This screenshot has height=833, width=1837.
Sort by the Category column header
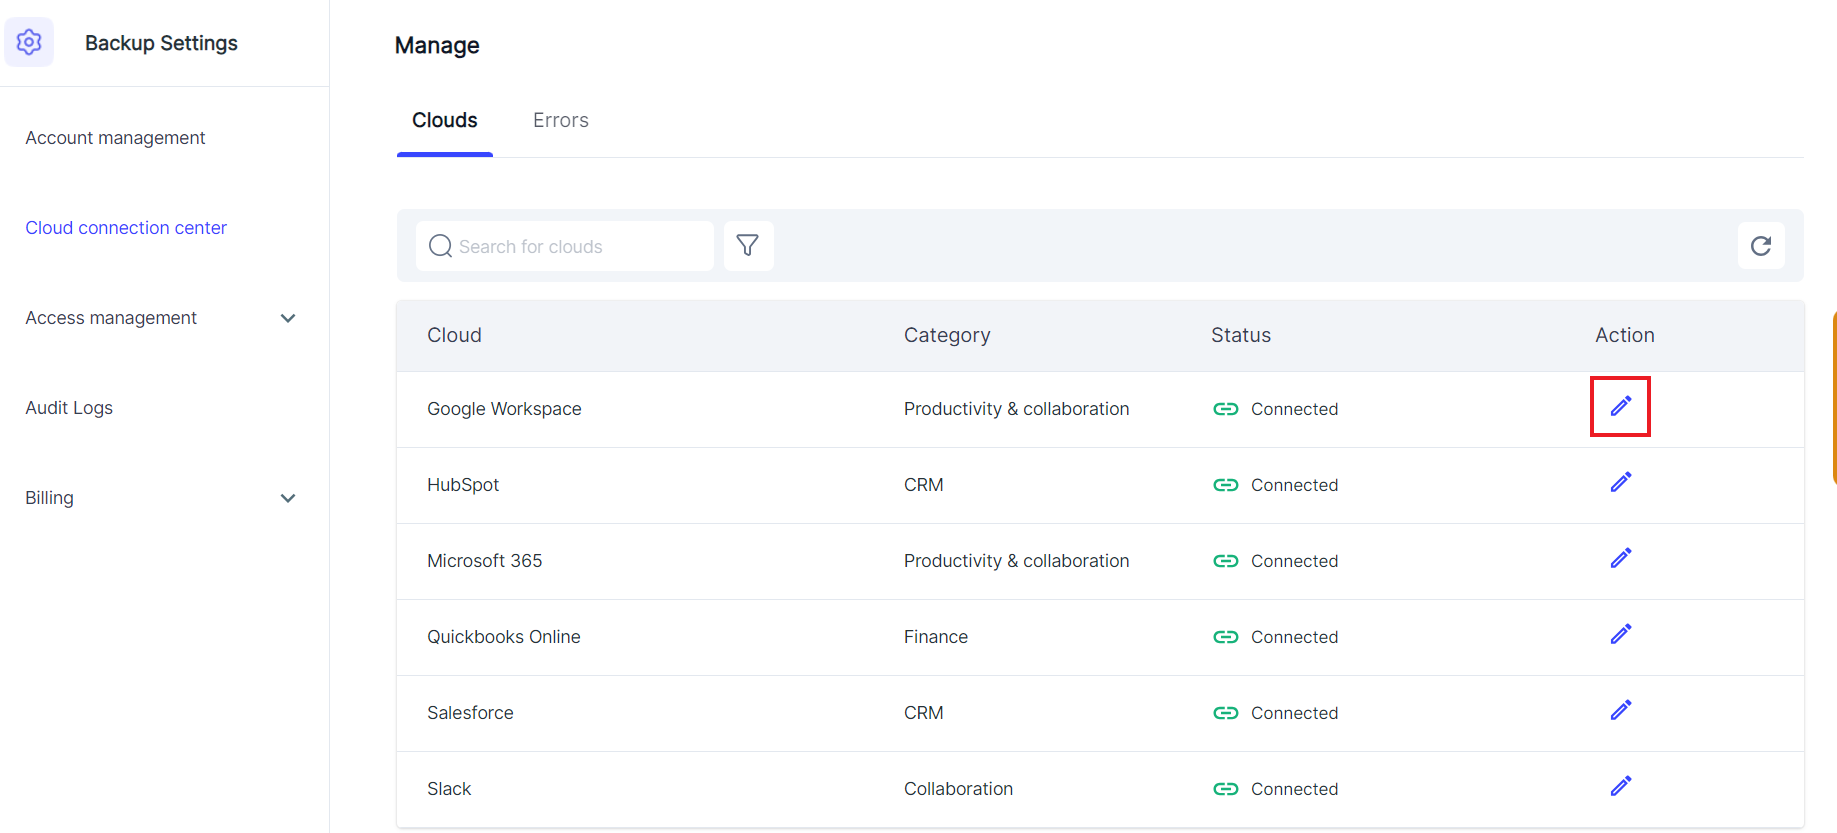[946, 335]
